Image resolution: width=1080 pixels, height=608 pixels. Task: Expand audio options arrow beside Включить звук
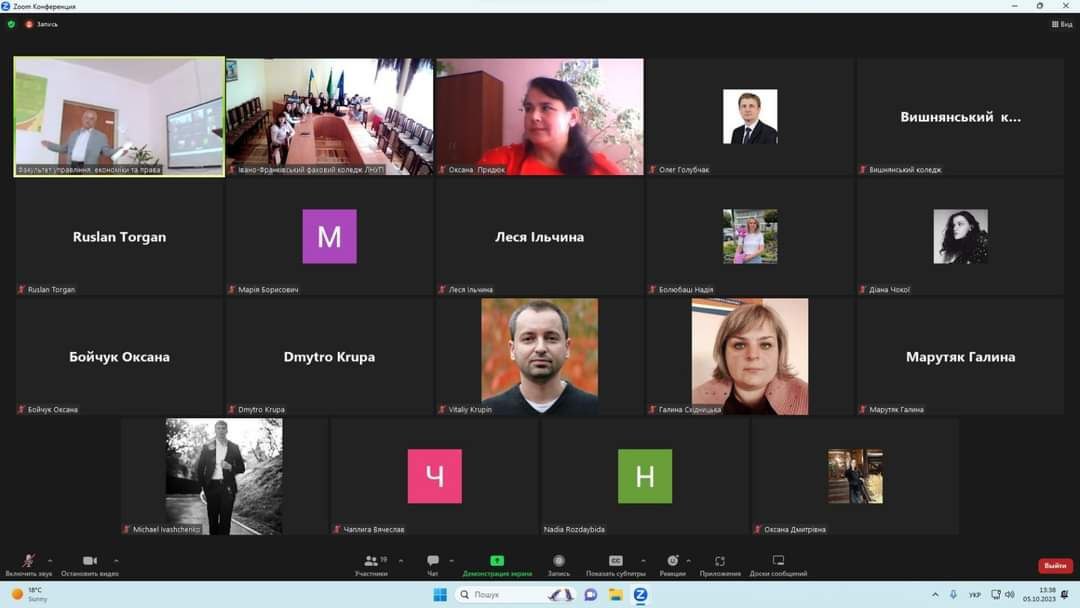pyautogui.click(x=50, y=560)
